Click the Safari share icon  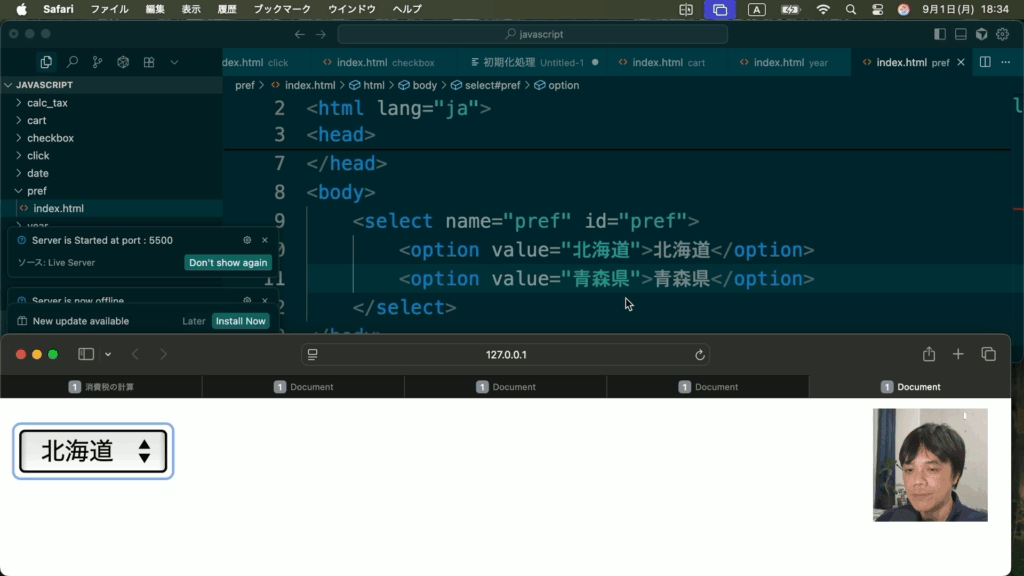tap(929, 354)
